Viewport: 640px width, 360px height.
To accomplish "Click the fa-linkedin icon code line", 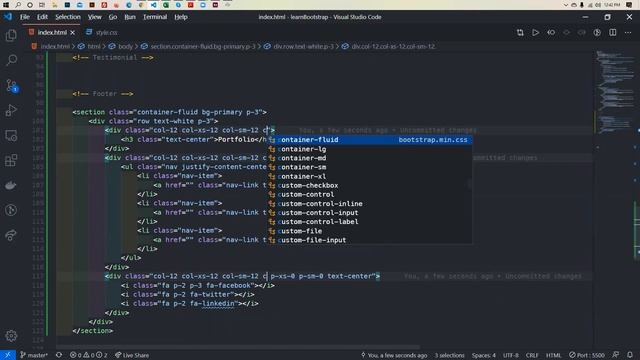I will pyautogui.click(x=190, y=304).
